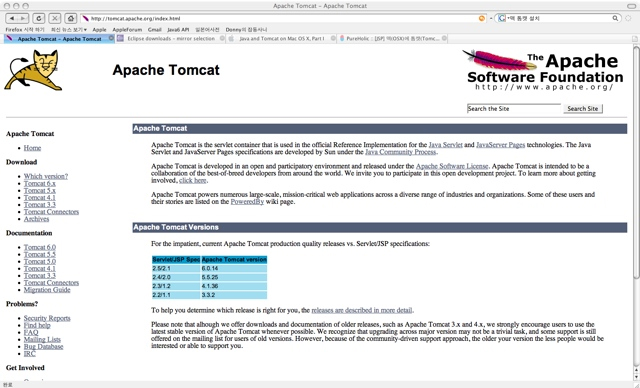Follow the JavaServer Pages link
This screenshot has width=640, height=388.
click(x=500, y=145)
